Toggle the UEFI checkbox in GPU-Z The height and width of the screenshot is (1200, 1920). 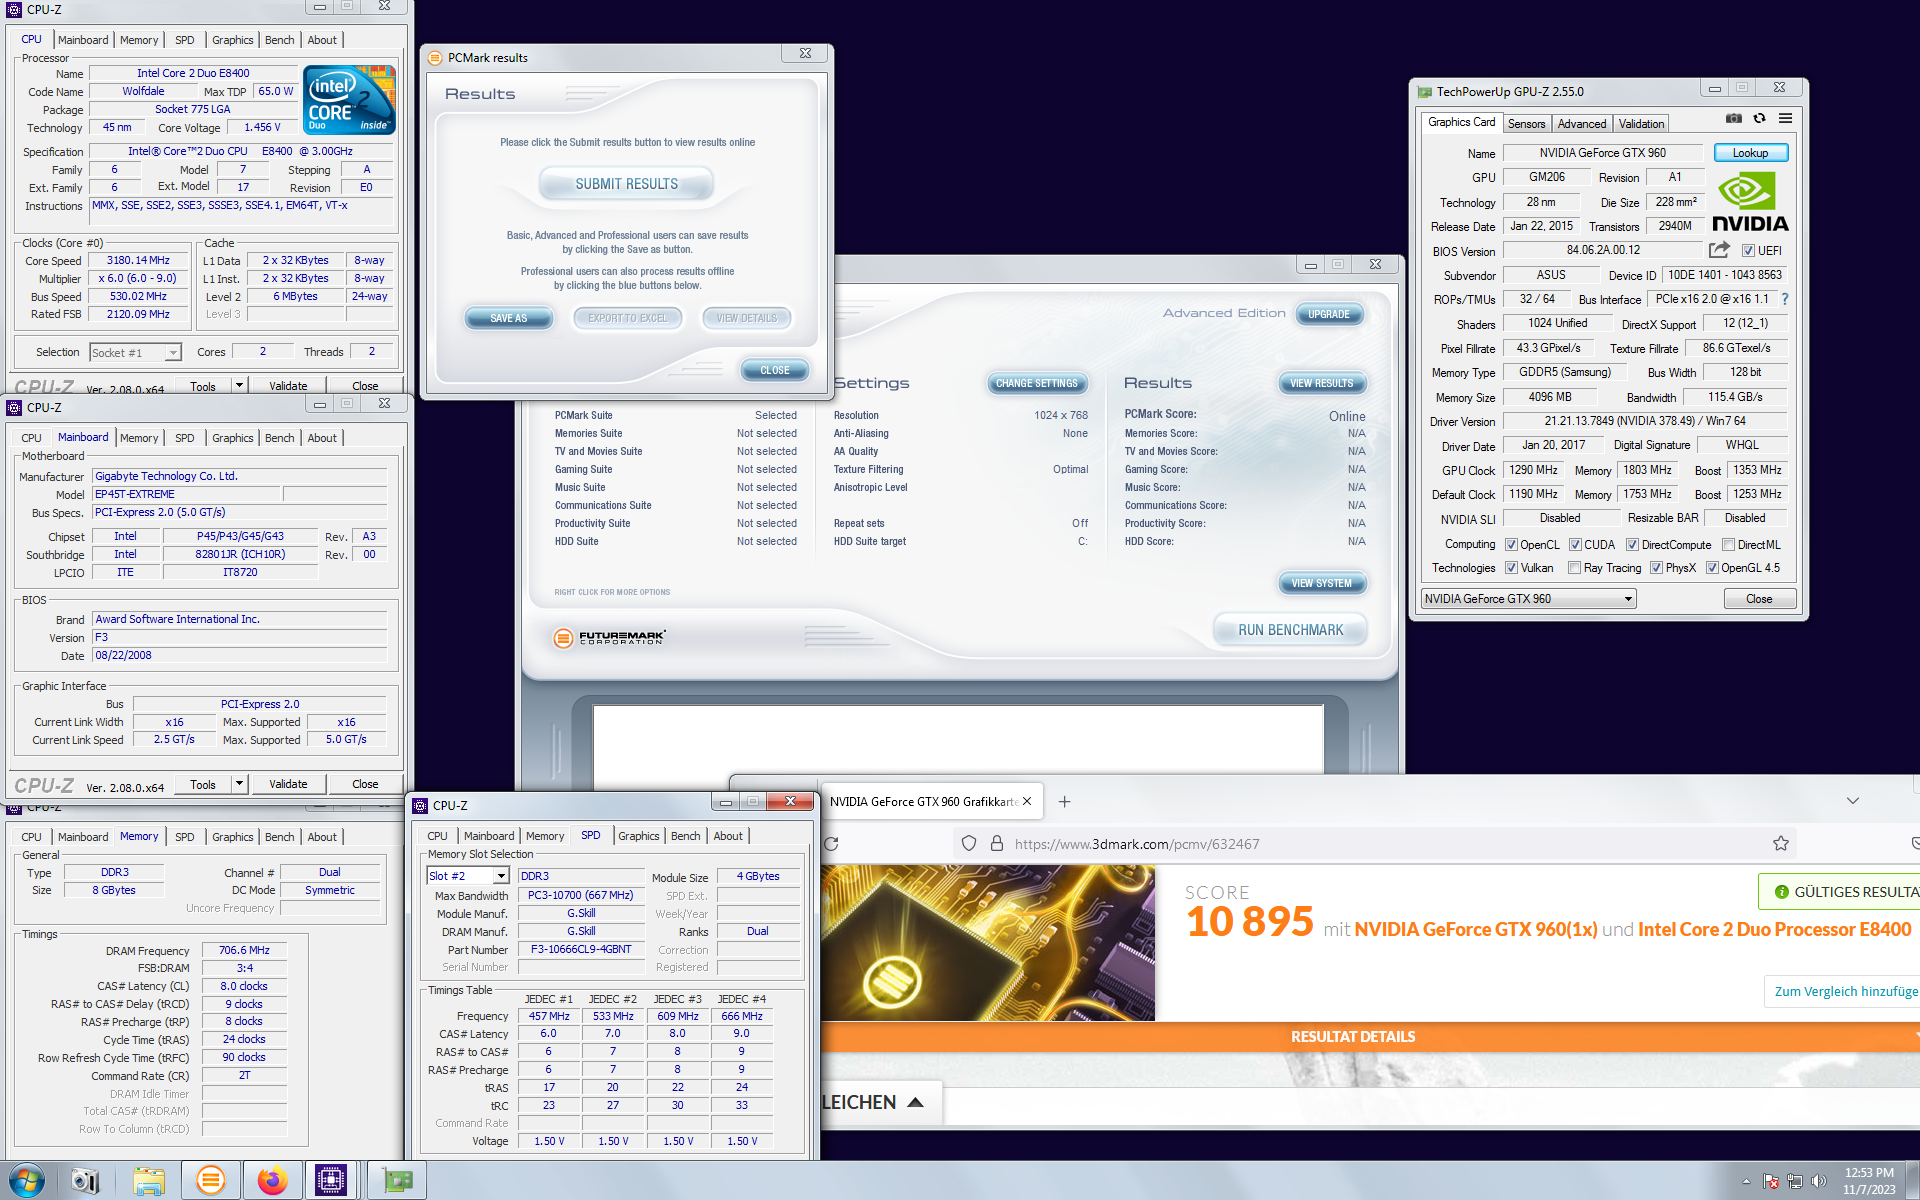pyautogui.click(x=1748, y=251)
